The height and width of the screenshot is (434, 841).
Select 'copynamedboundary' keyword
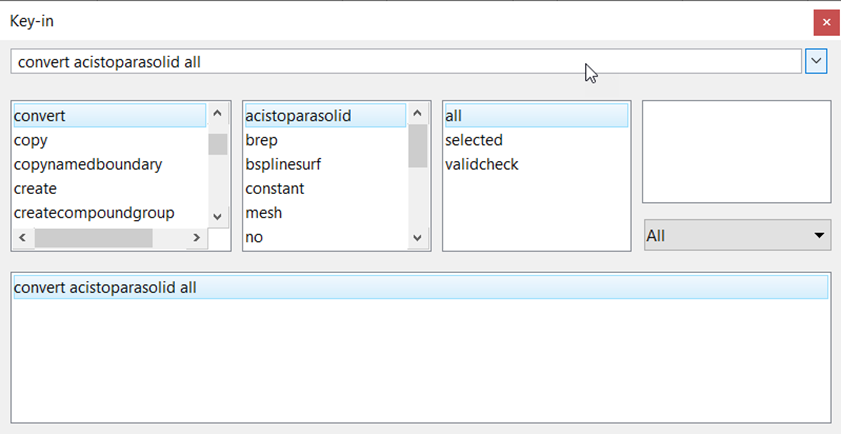point(88,164)
